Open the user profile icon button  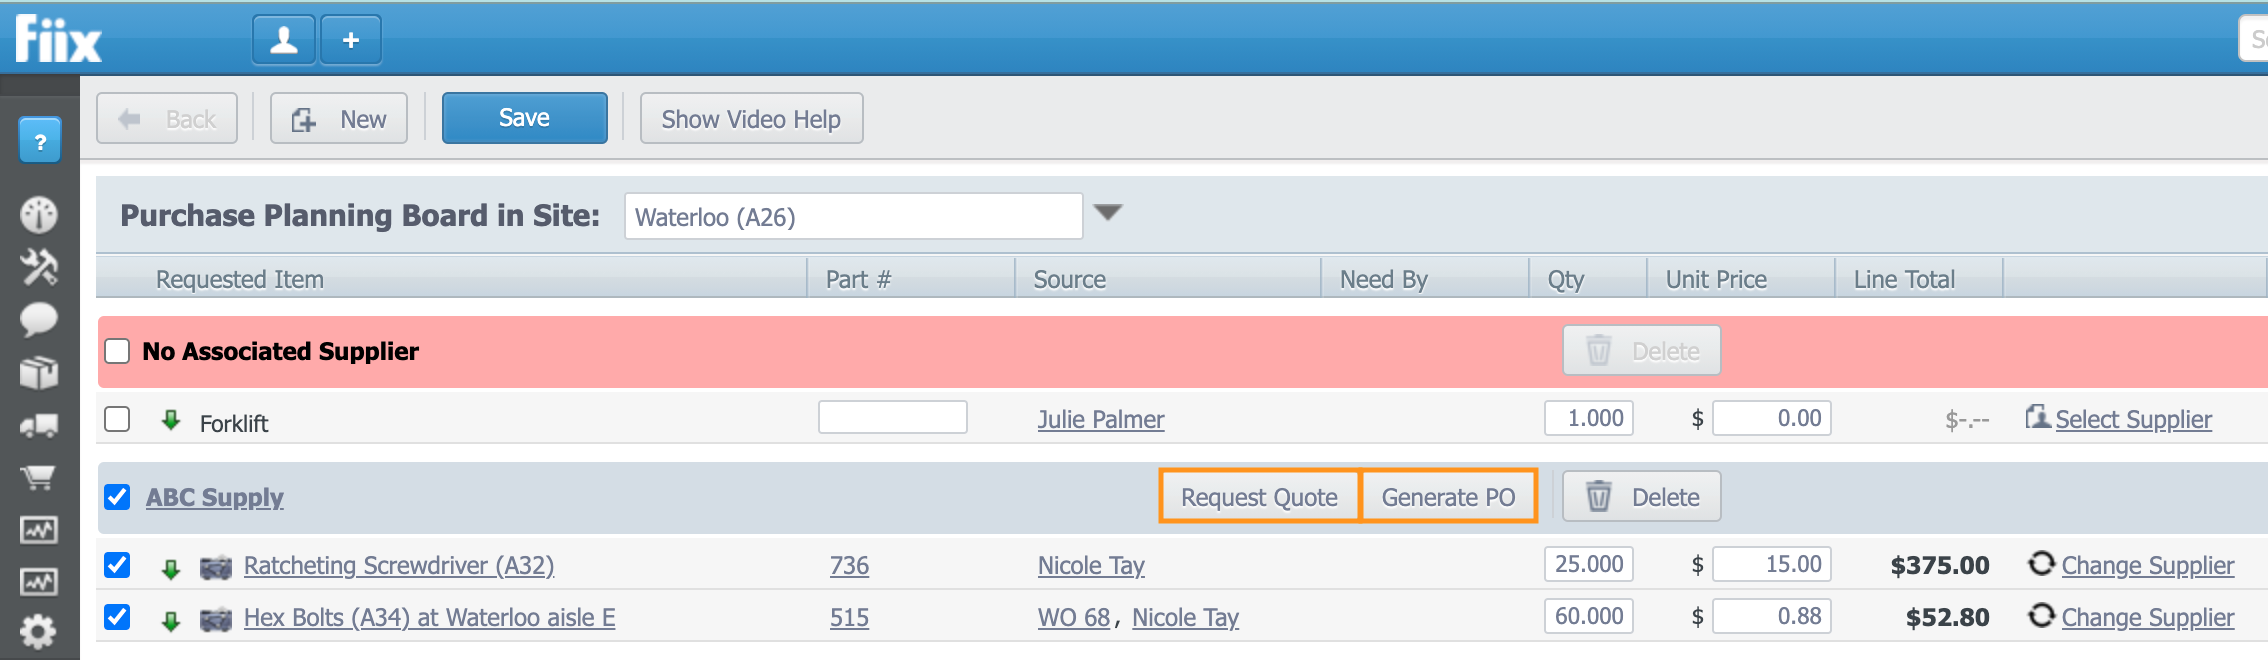(284, 40)
